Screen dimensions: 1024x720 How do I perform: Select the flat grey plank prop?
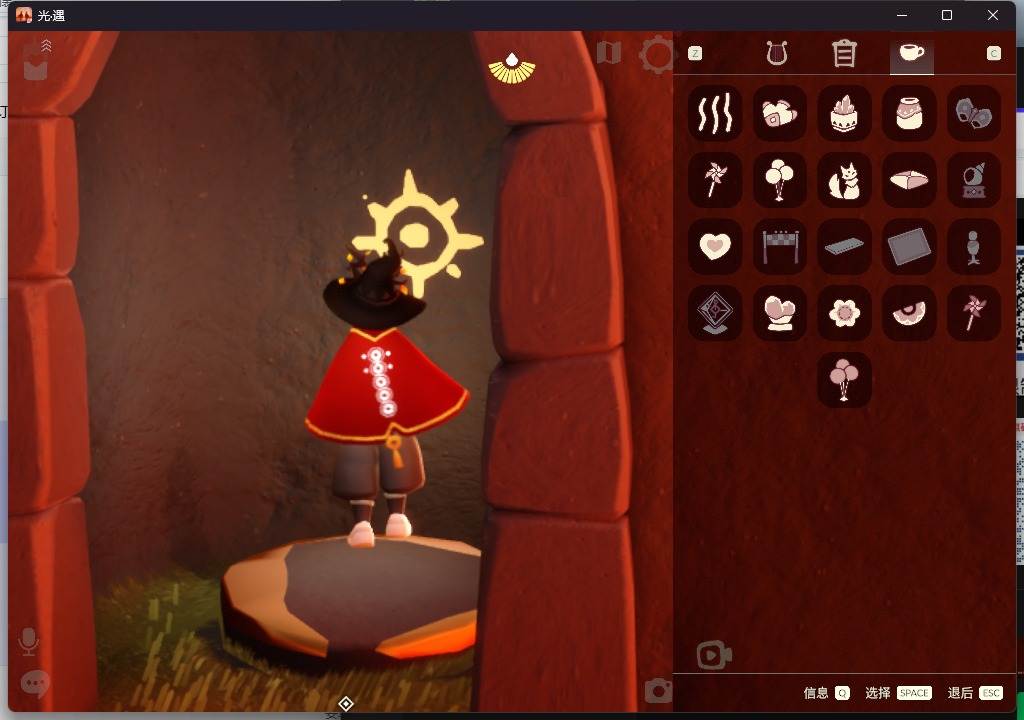844,246
